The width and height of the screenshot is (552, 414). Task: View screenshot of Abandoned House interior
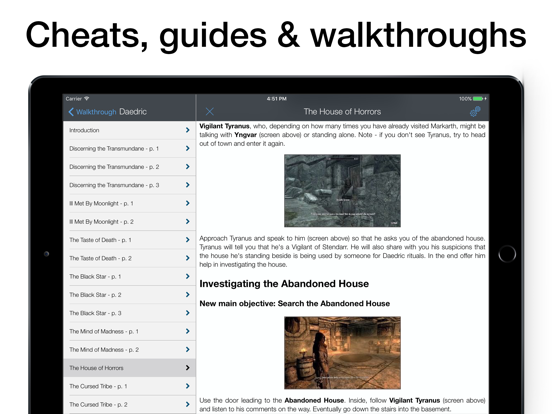coord(343,353)
